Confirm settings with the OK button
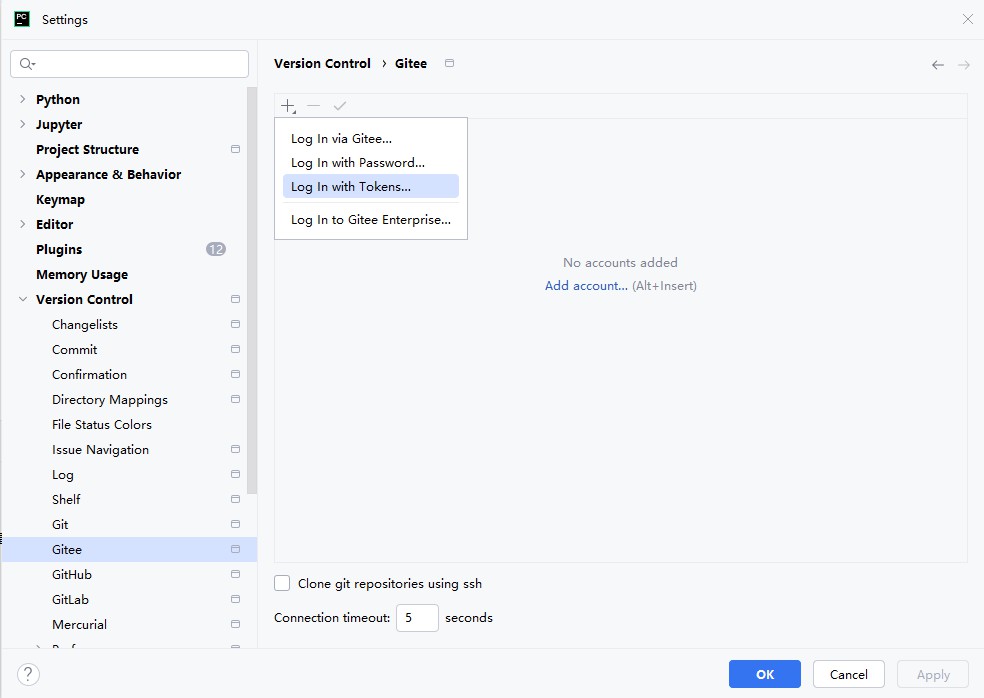Image resolution: width=984 pixels, height=698 pixels. pyautogui.click(x=764, y=674)
